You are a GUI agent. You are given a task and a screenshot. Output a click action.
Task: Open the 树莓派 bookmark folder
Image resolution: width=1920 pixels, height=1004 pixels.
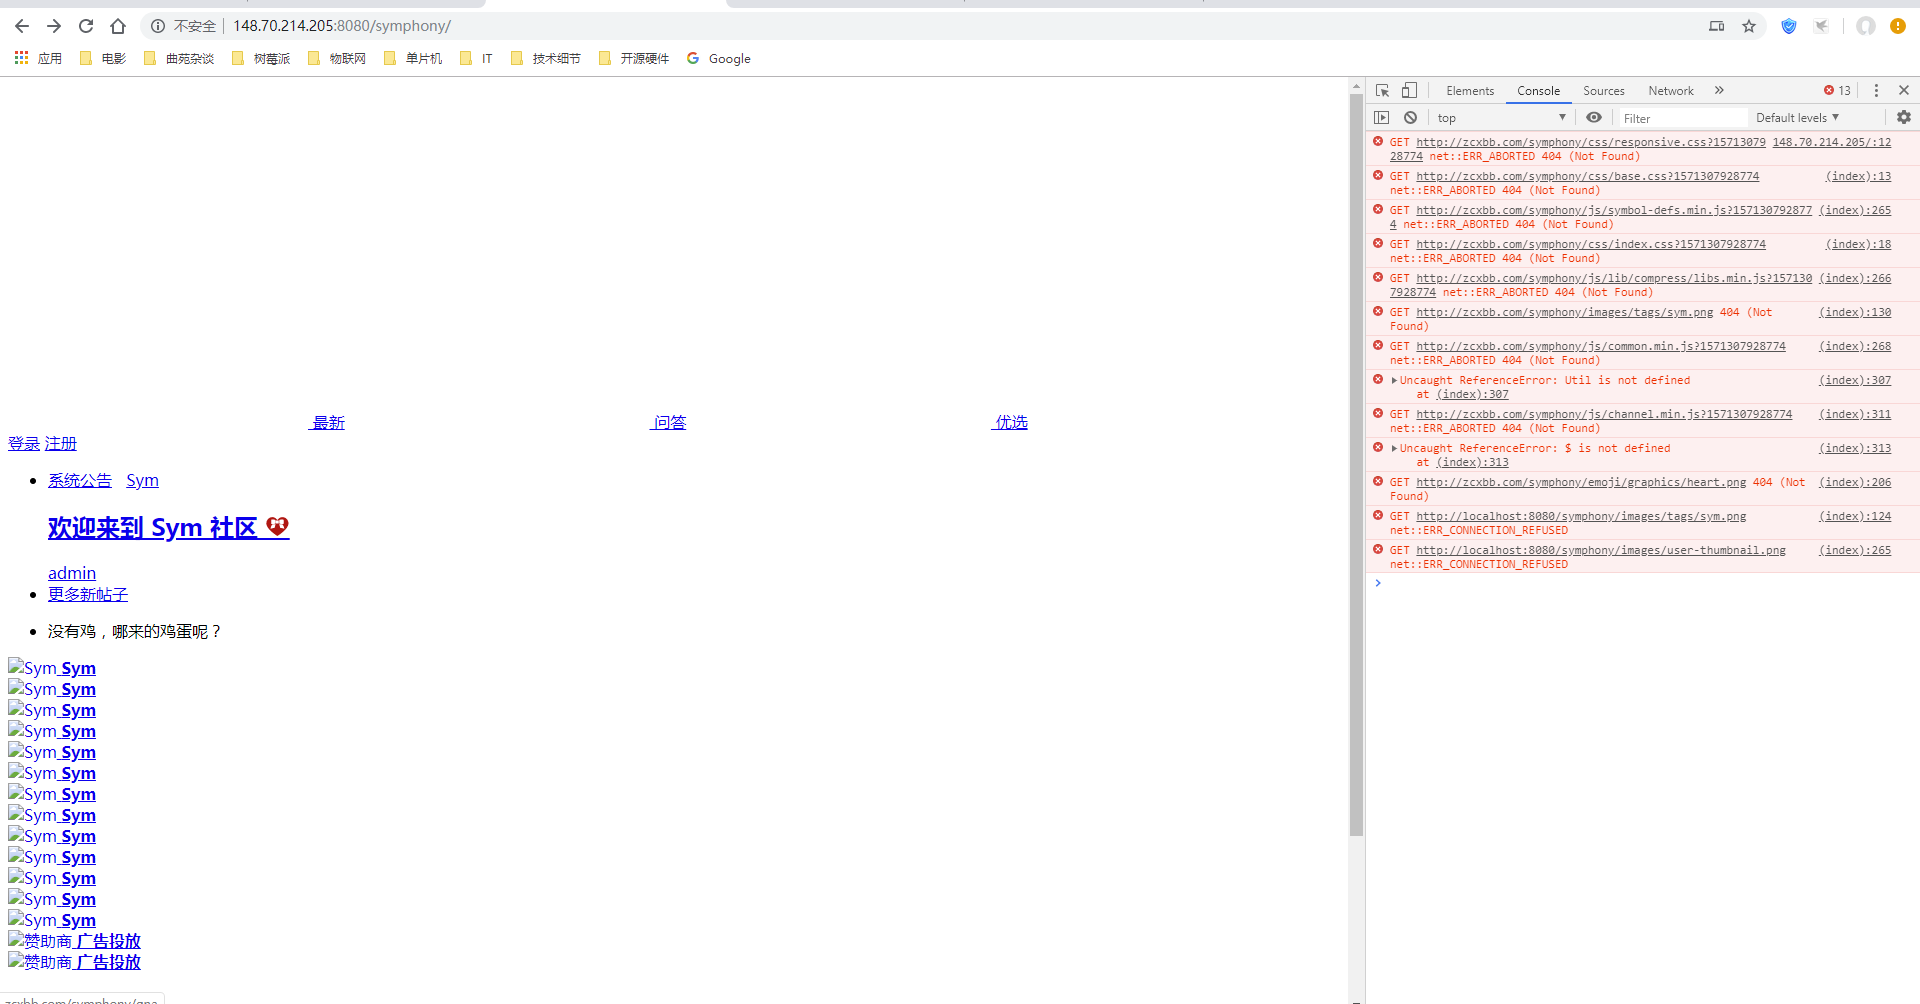261,58
